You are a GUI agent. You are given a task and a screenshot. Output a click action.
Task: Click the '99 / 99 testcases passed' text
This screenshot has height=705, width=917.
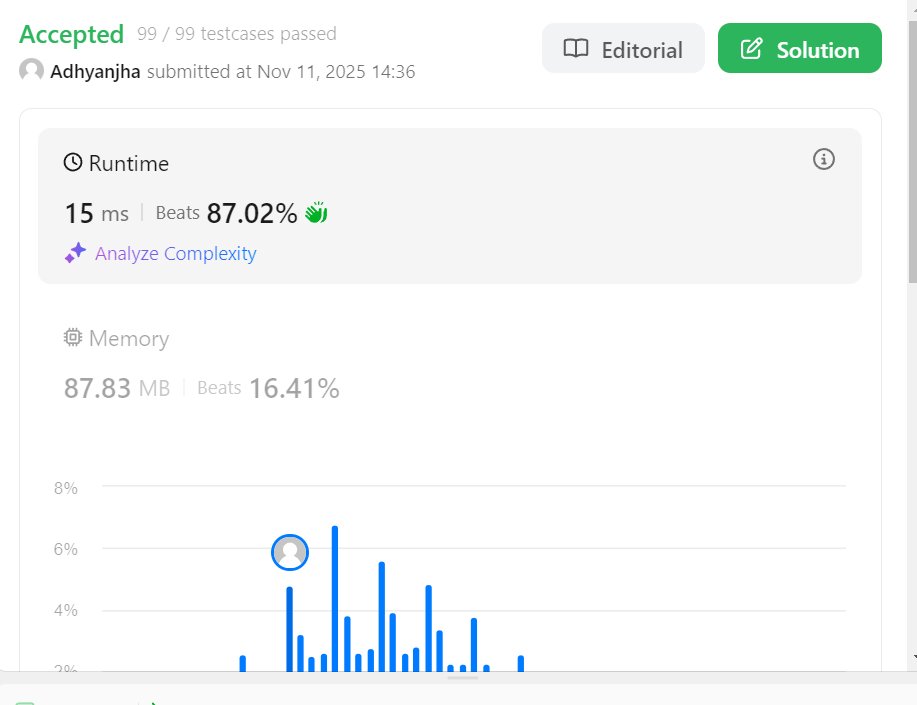point(237,34)
